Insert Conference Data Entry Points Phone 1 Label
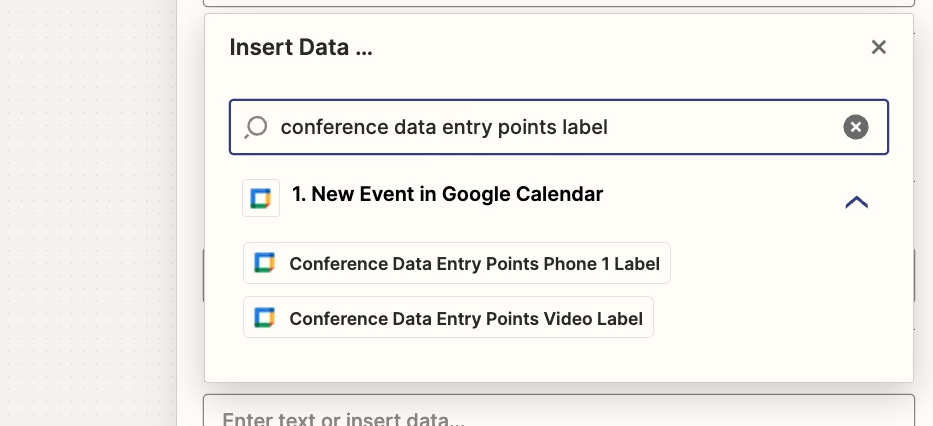Screen dimensions: 933x426 click(x=456, y=263)
